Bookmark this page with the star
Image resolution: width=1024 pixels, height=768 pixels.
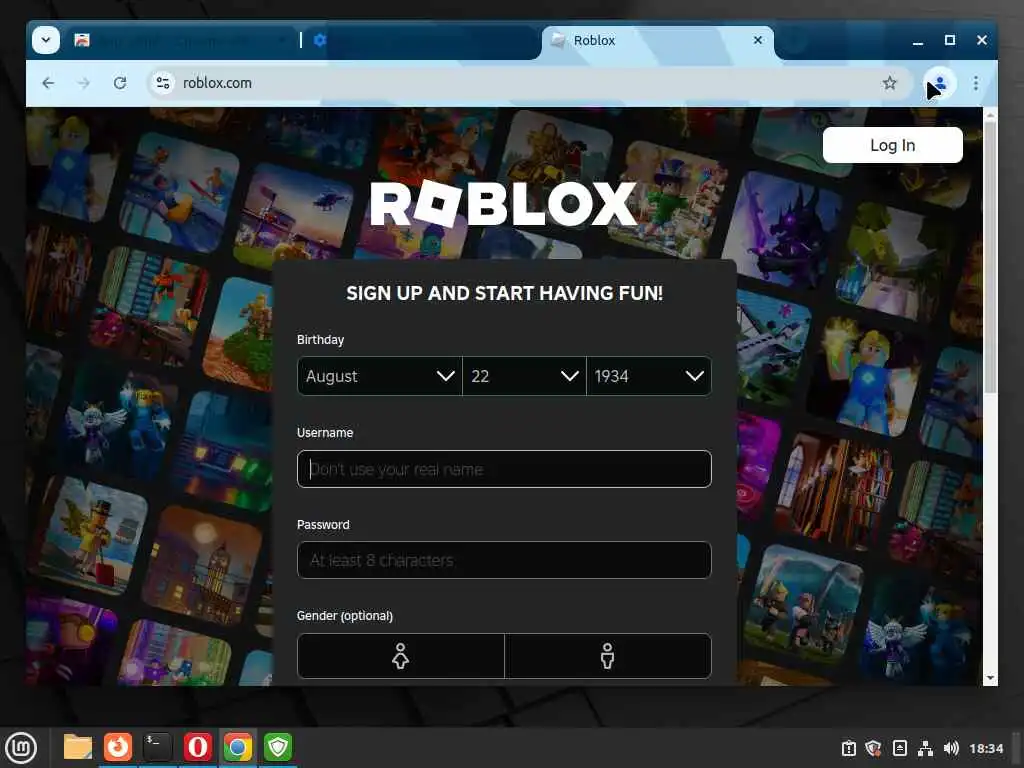[x=889, y=83]
